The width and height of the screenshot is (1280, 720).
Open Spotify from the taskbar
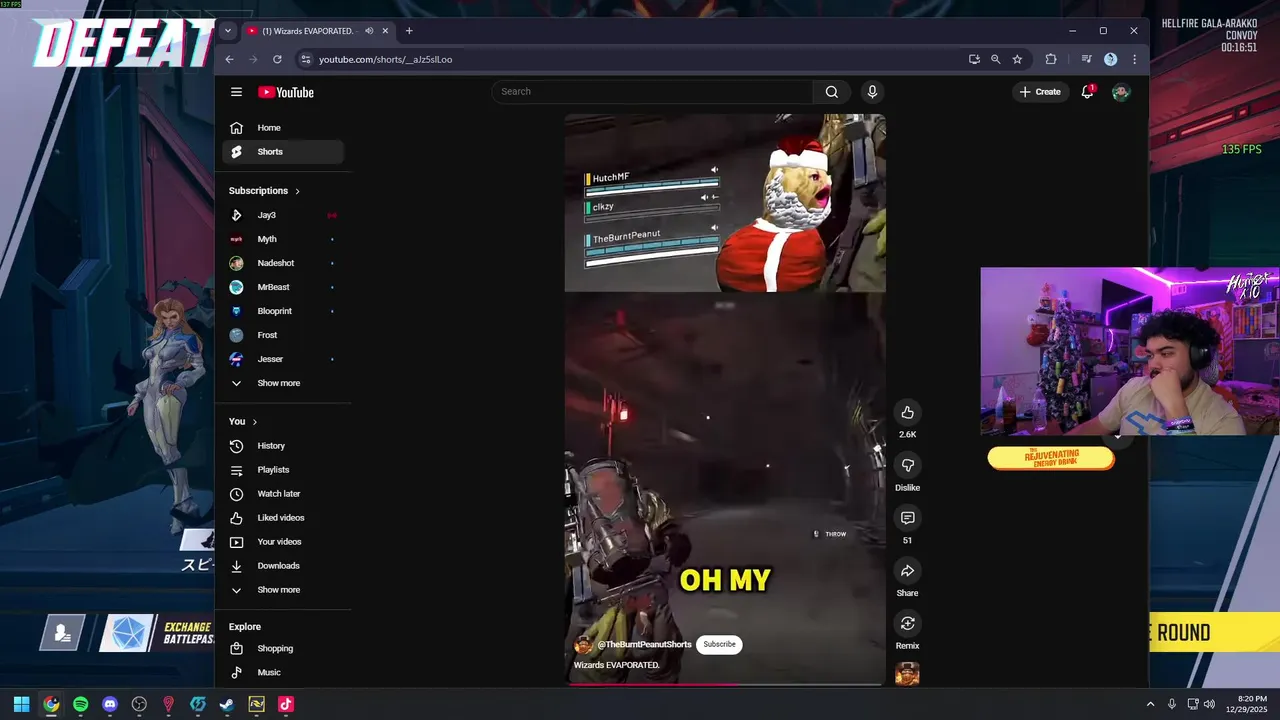point(80,704)
